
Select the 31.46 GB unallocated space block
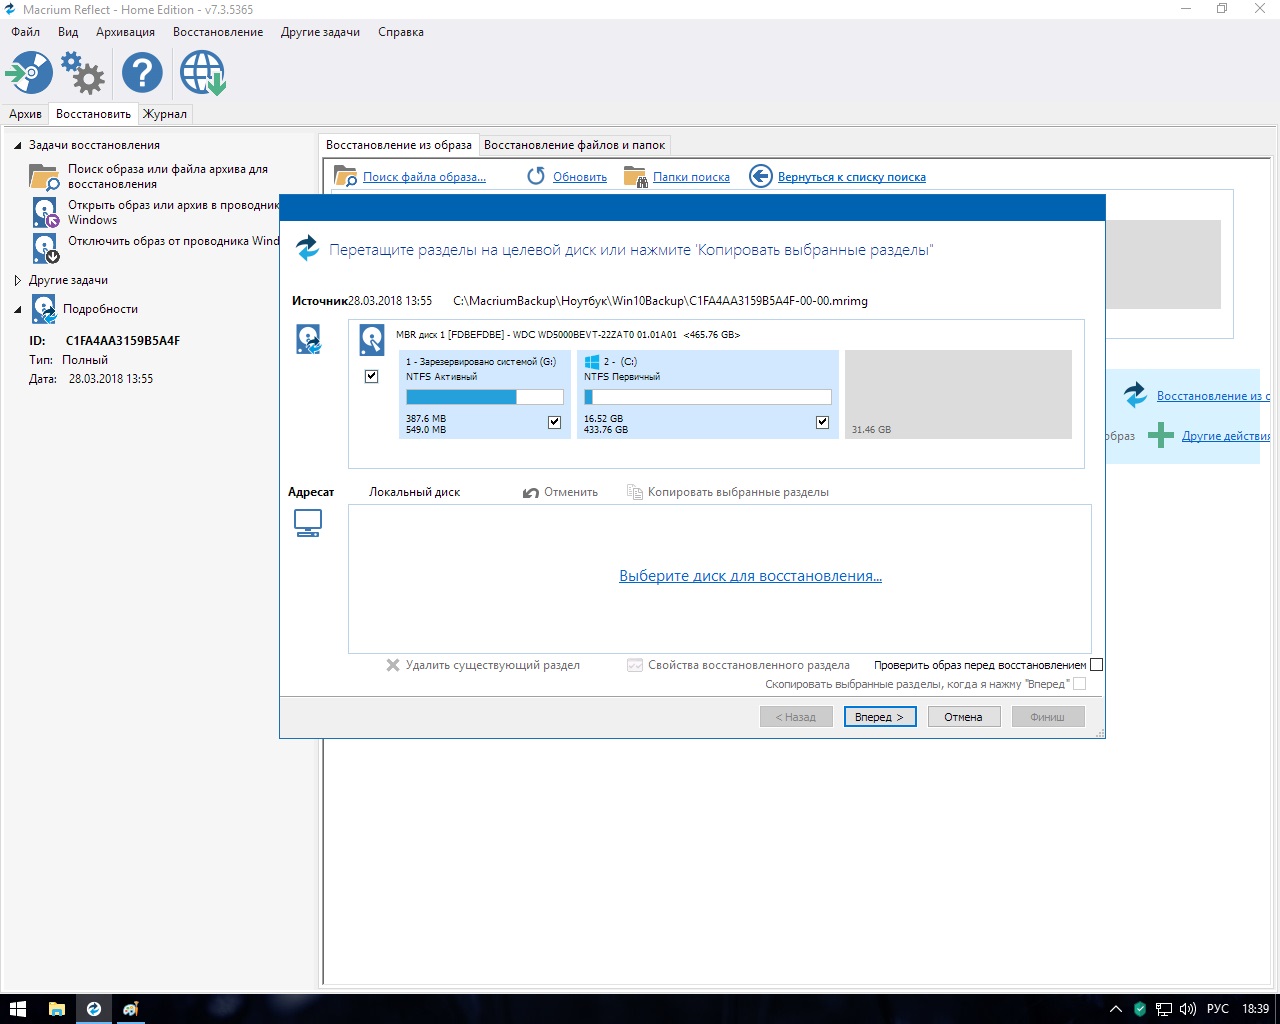point(958,394)
